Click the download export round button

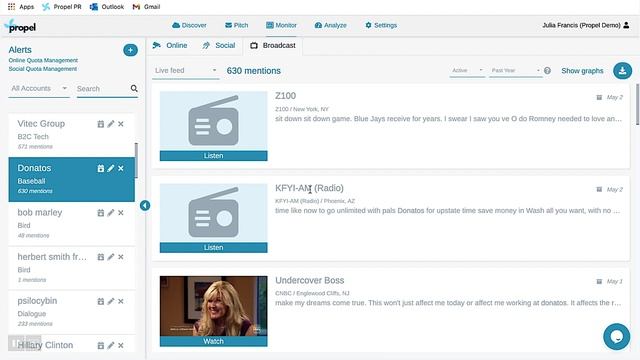622,71
